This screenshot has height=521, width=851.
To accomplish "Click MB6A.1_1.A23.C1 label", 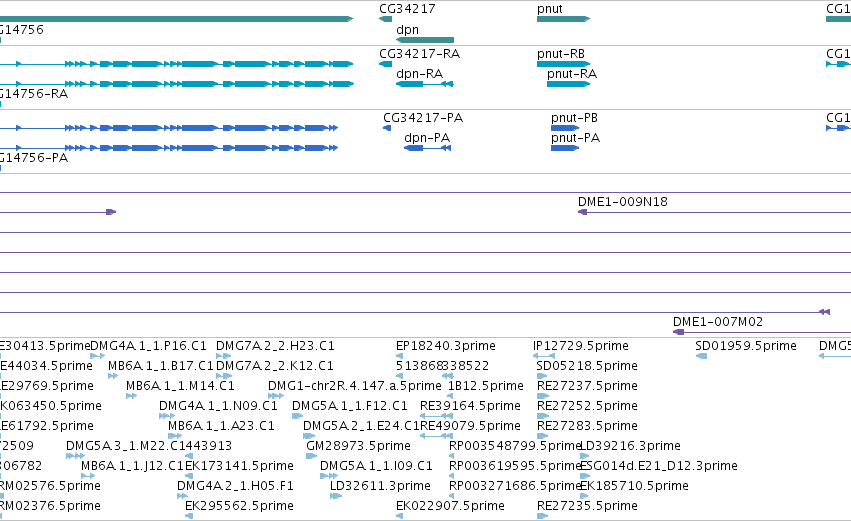I will click(x=221, y=426).
